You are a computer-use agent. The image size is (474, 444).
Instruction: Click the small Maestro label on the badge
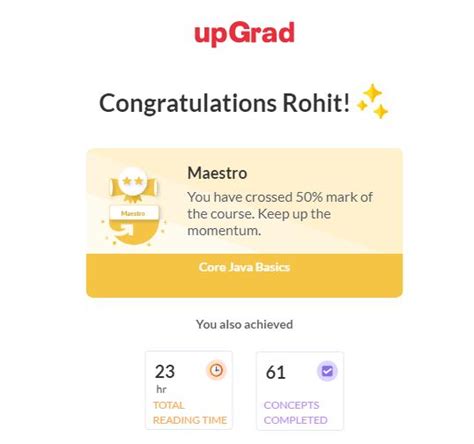[x=133, y=213]
